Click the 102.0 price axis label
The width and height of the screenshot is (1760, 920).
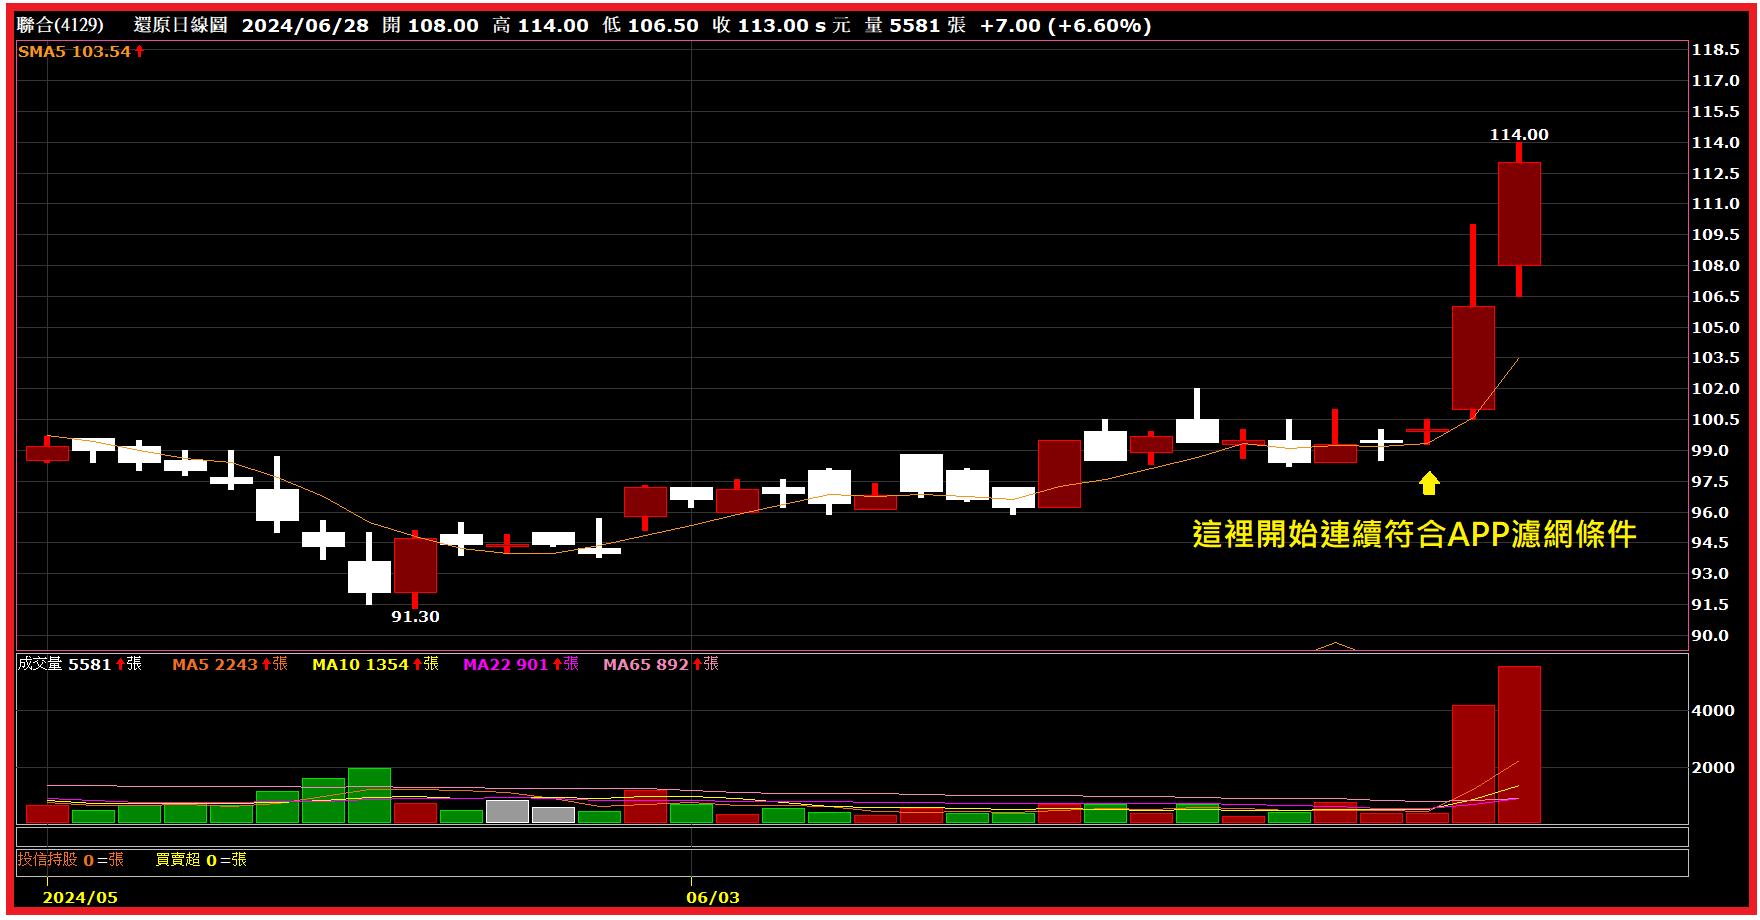click(x=1715, y=388)
